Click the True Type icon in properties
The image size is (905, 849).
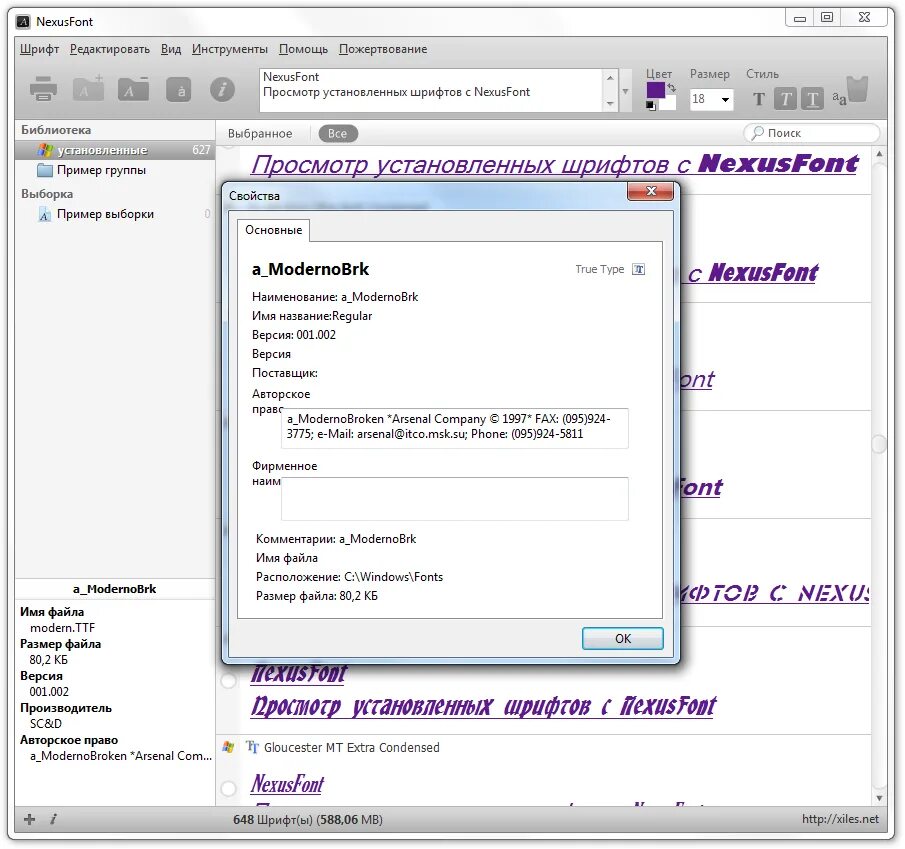(638, 269)
